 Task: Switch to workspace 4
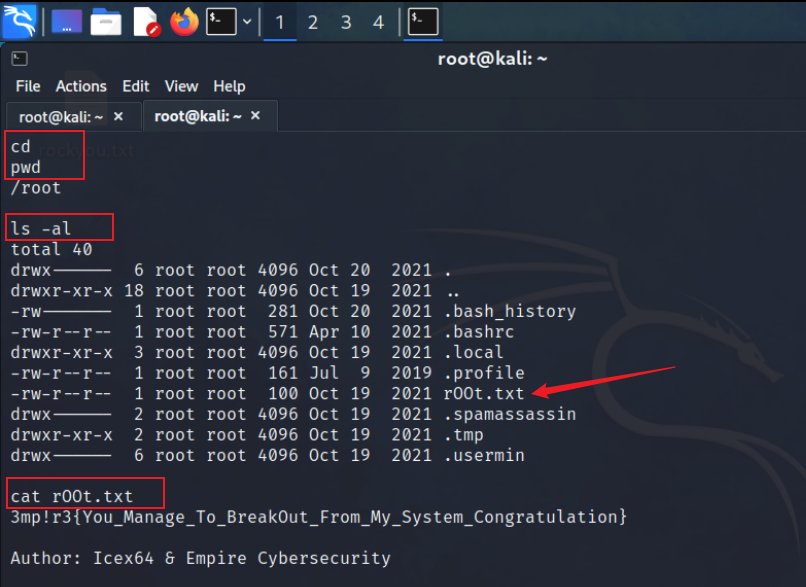[x=378, y=22]
